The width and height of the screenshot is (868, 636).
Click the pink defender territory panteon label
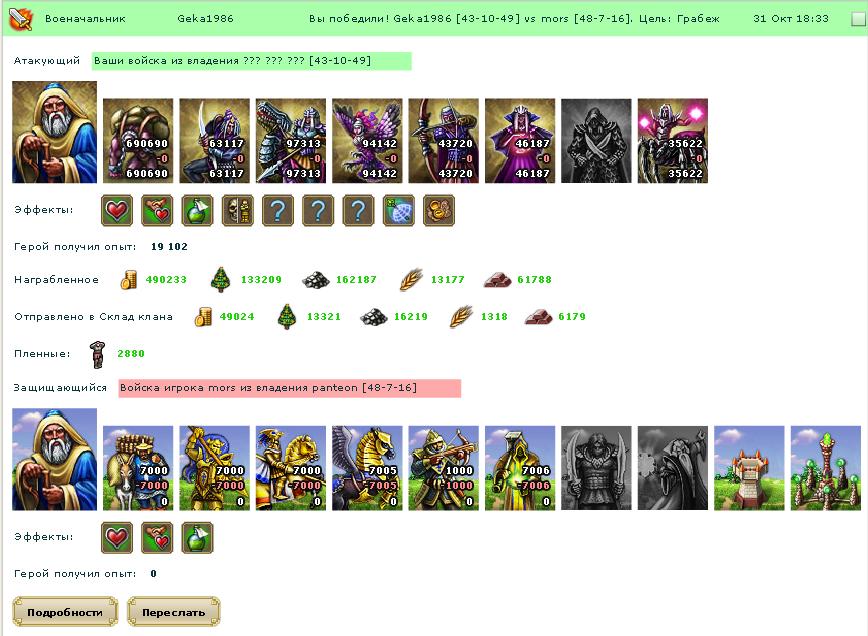pos(290,388)
